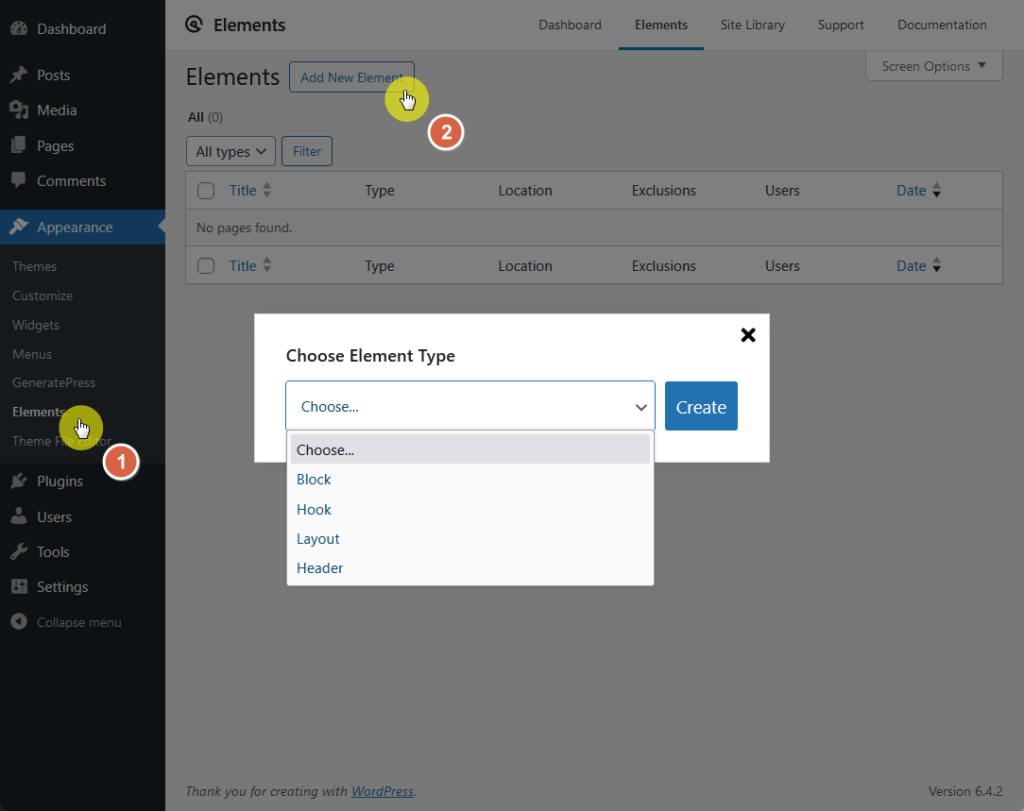This screenshot has width=1024, height=811.
Task: Sort by Date arrows in table header
Action: tap(936, 190)
